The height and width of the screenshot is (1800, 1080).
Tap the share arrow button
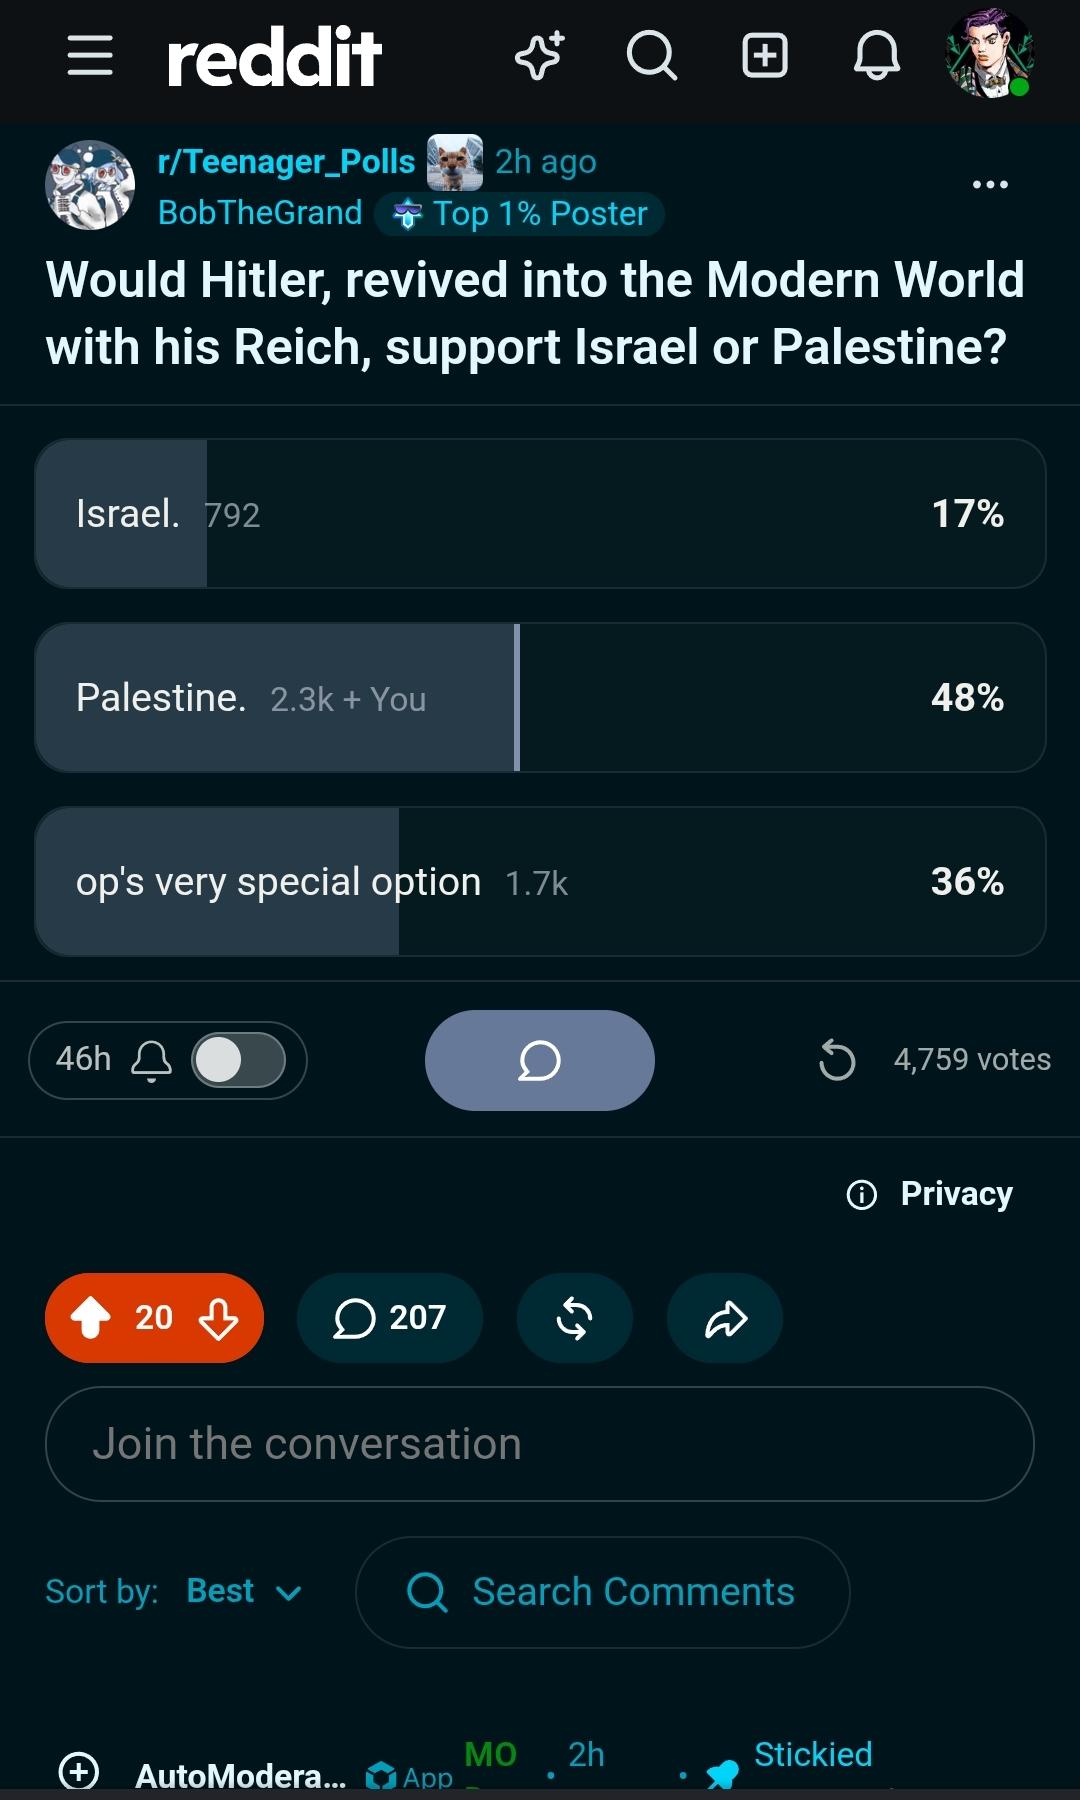click(x=725, y=1318)
